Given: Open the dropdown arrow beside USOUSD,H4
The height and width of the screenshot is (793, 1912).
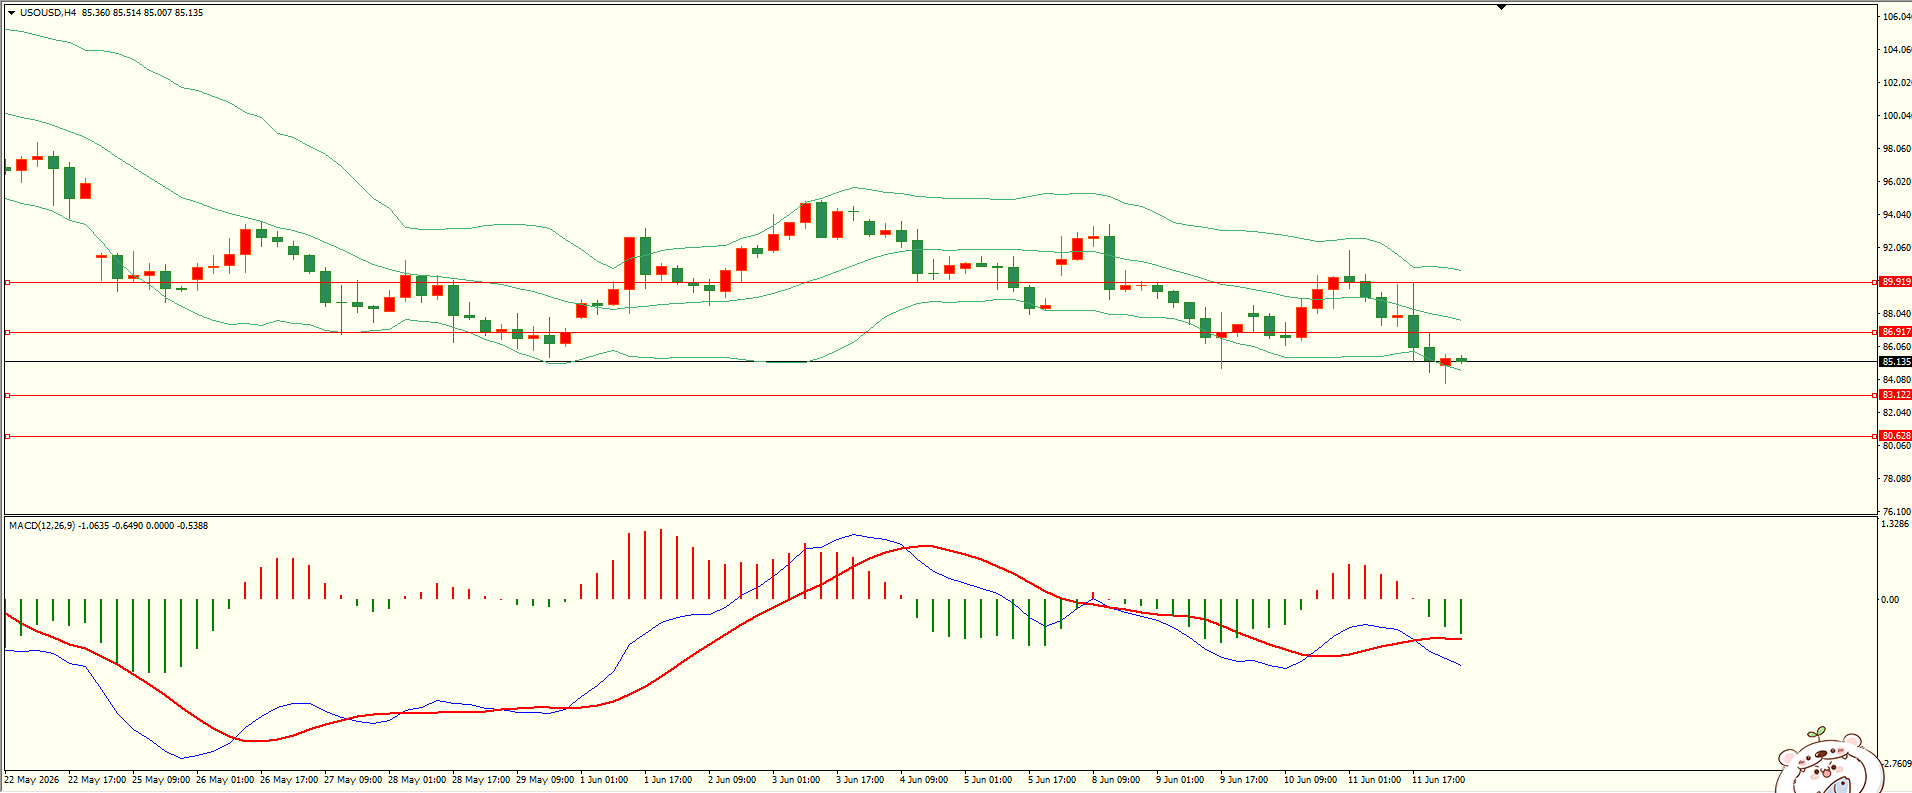Looking at the screenshot, I should pos(11,13).
